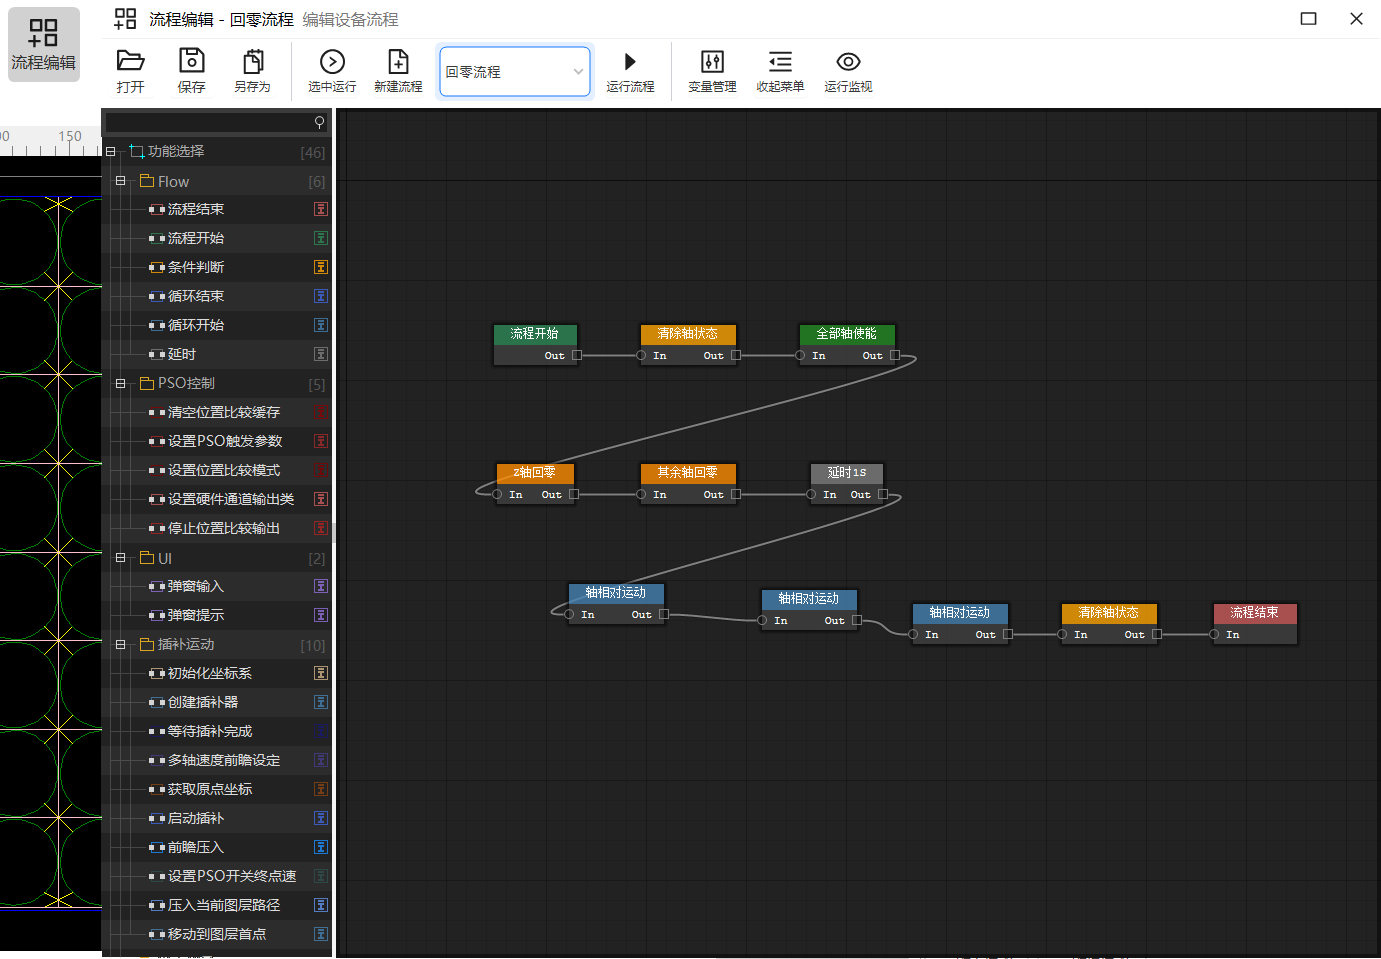Select the 前瞻压入 item
Viewport: 1381px width, 959px height.
(196, 847)
